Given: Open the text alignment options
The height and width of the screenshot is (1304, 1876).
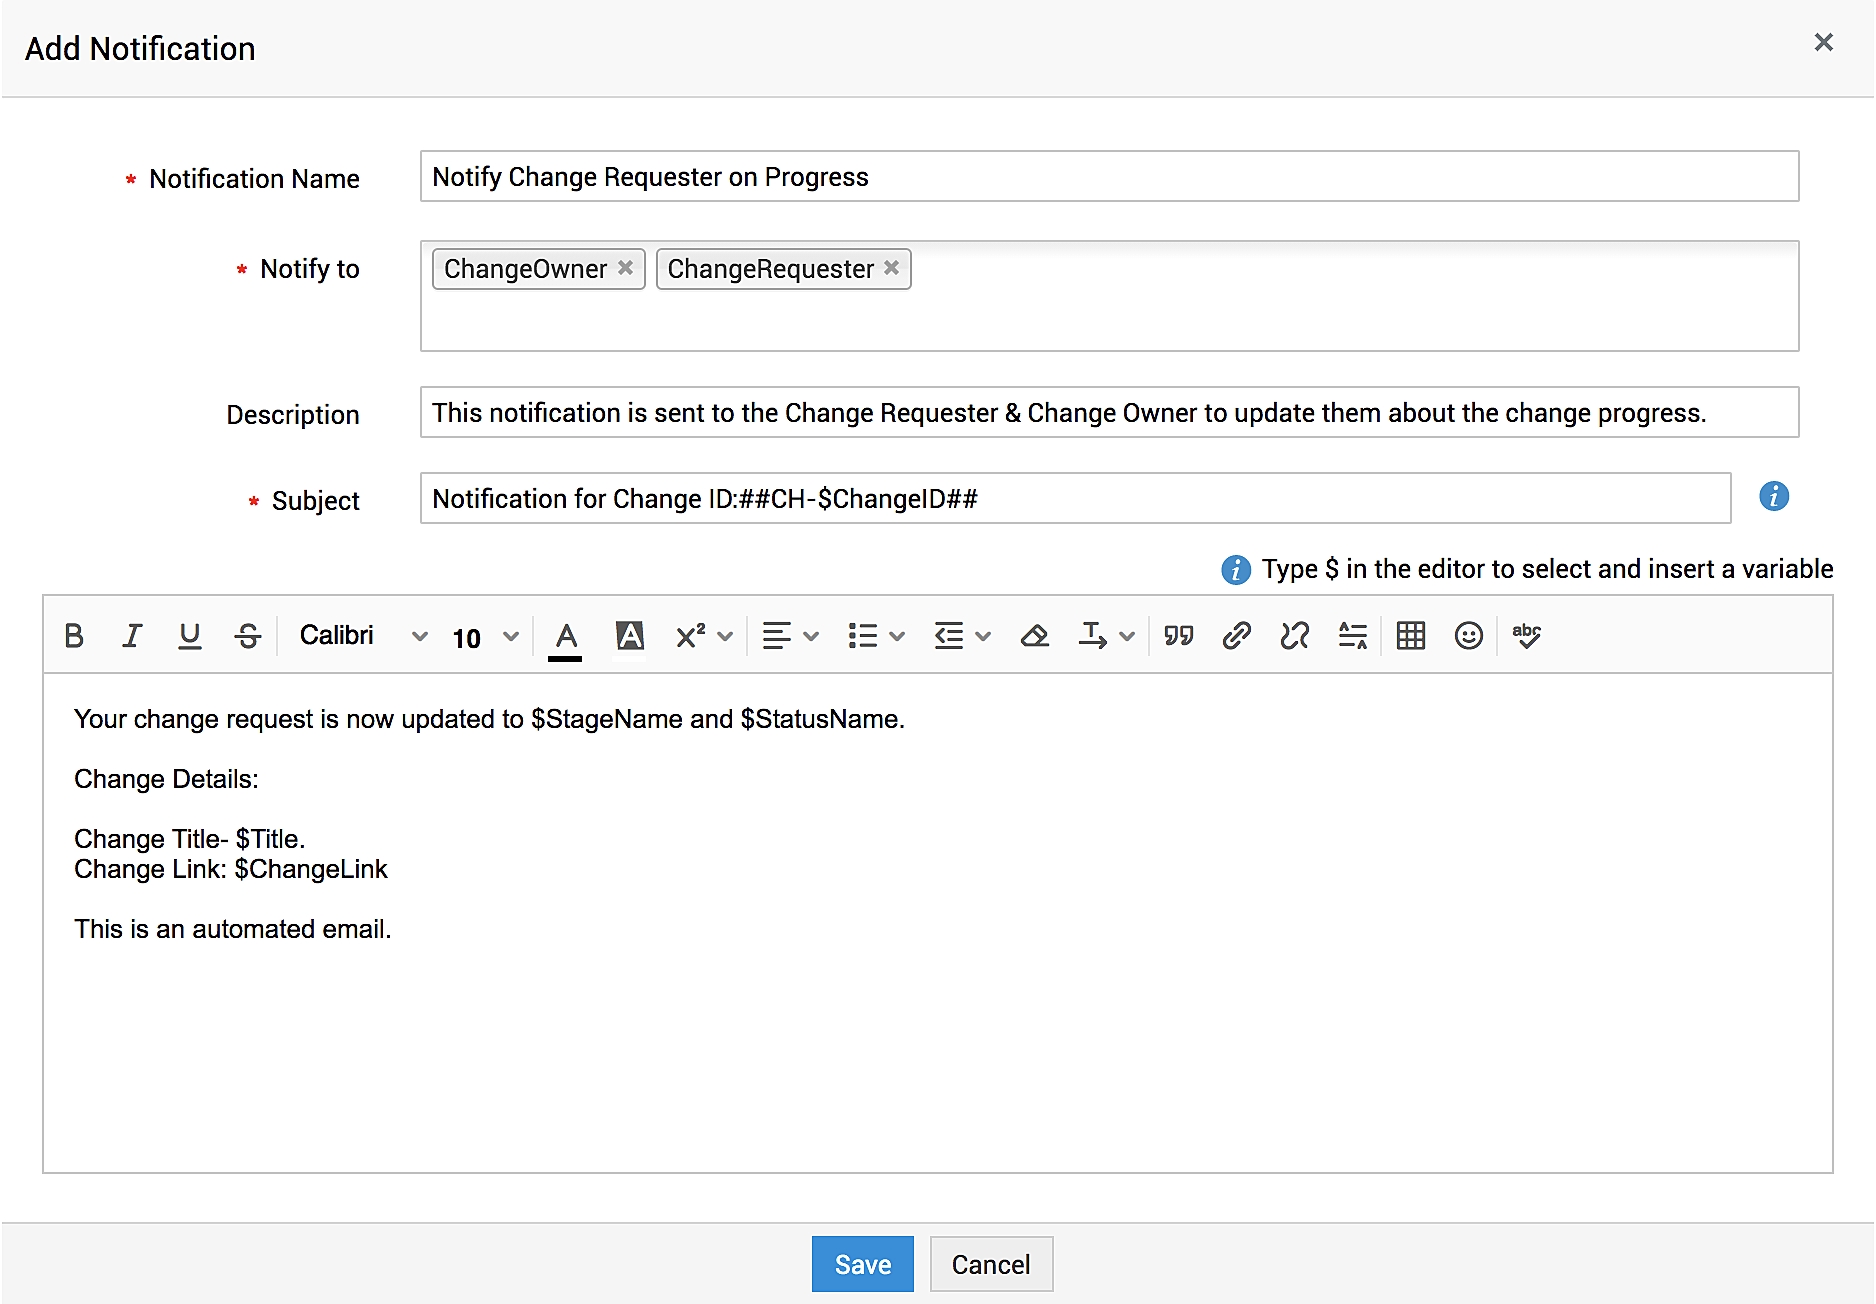Looking at the screenshot, I should tap(790, 636).
